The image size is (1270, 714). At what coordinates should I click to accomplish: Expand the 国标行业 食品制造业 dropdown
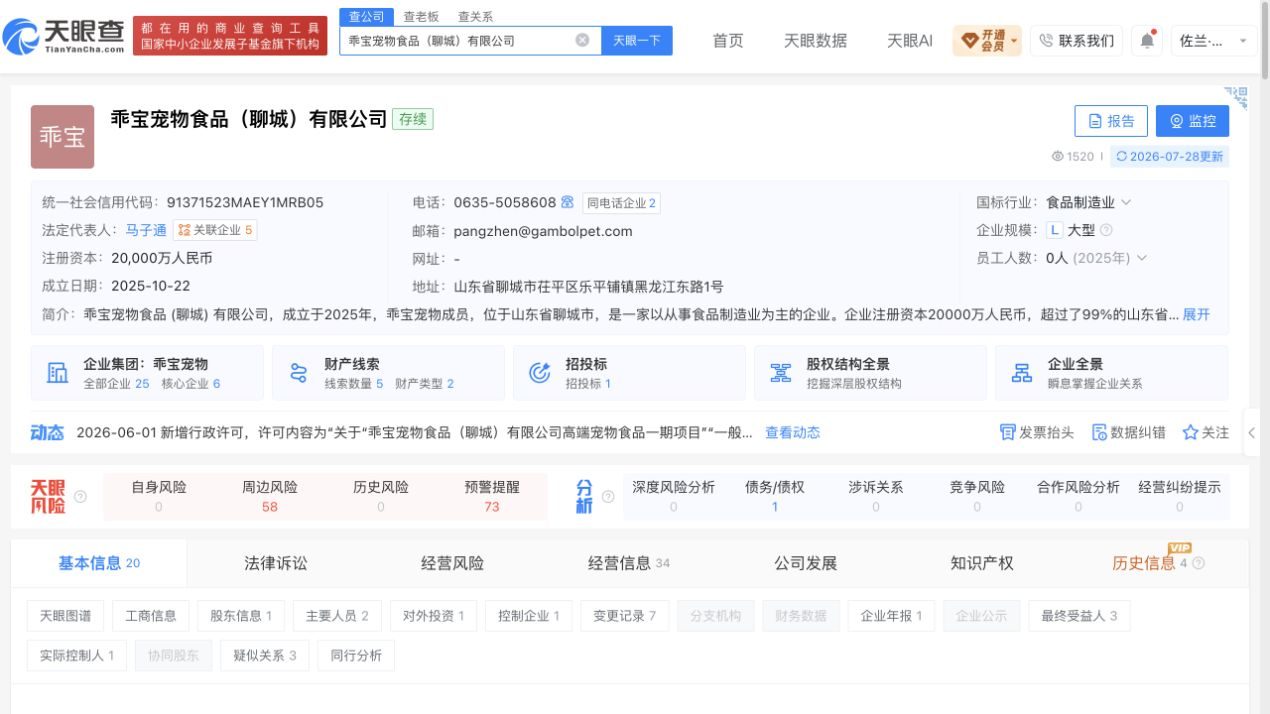coord(1126,202)
